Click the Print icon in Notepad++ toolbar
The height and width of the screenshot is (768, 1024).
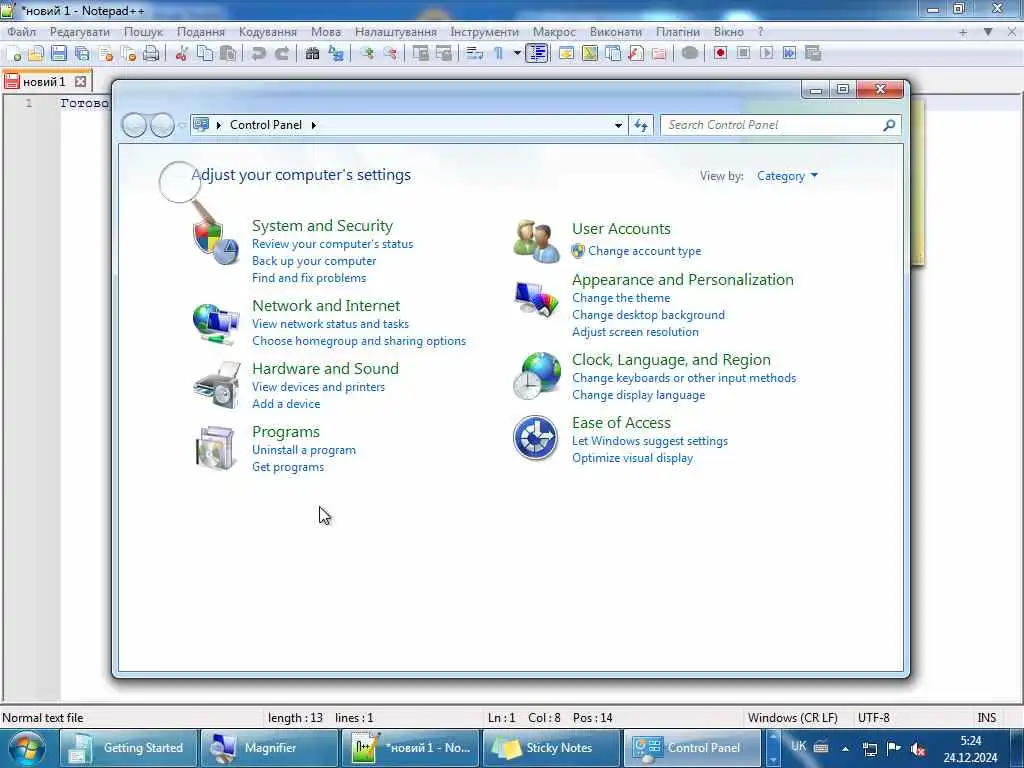(x=151, y=54)
